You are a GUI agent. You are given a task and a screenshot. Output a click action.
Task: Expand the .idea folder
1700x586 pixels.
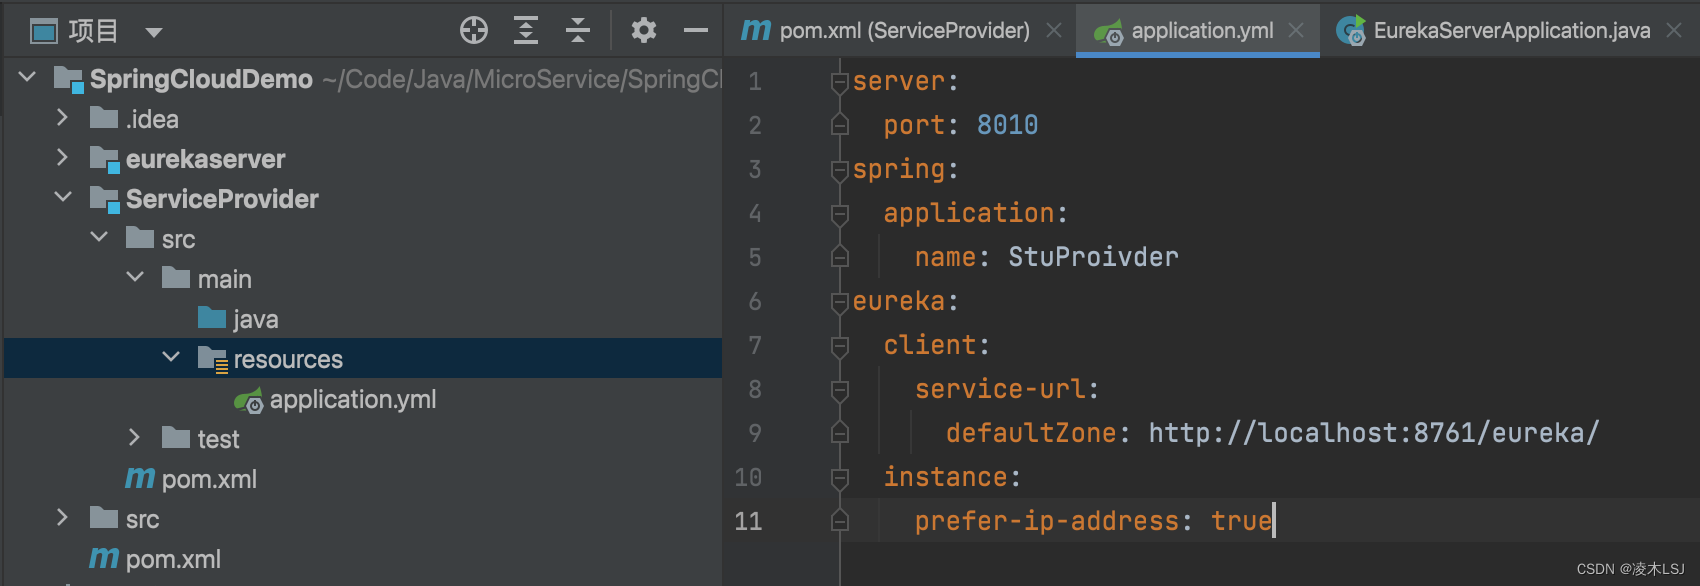click(x=62, y=117)
